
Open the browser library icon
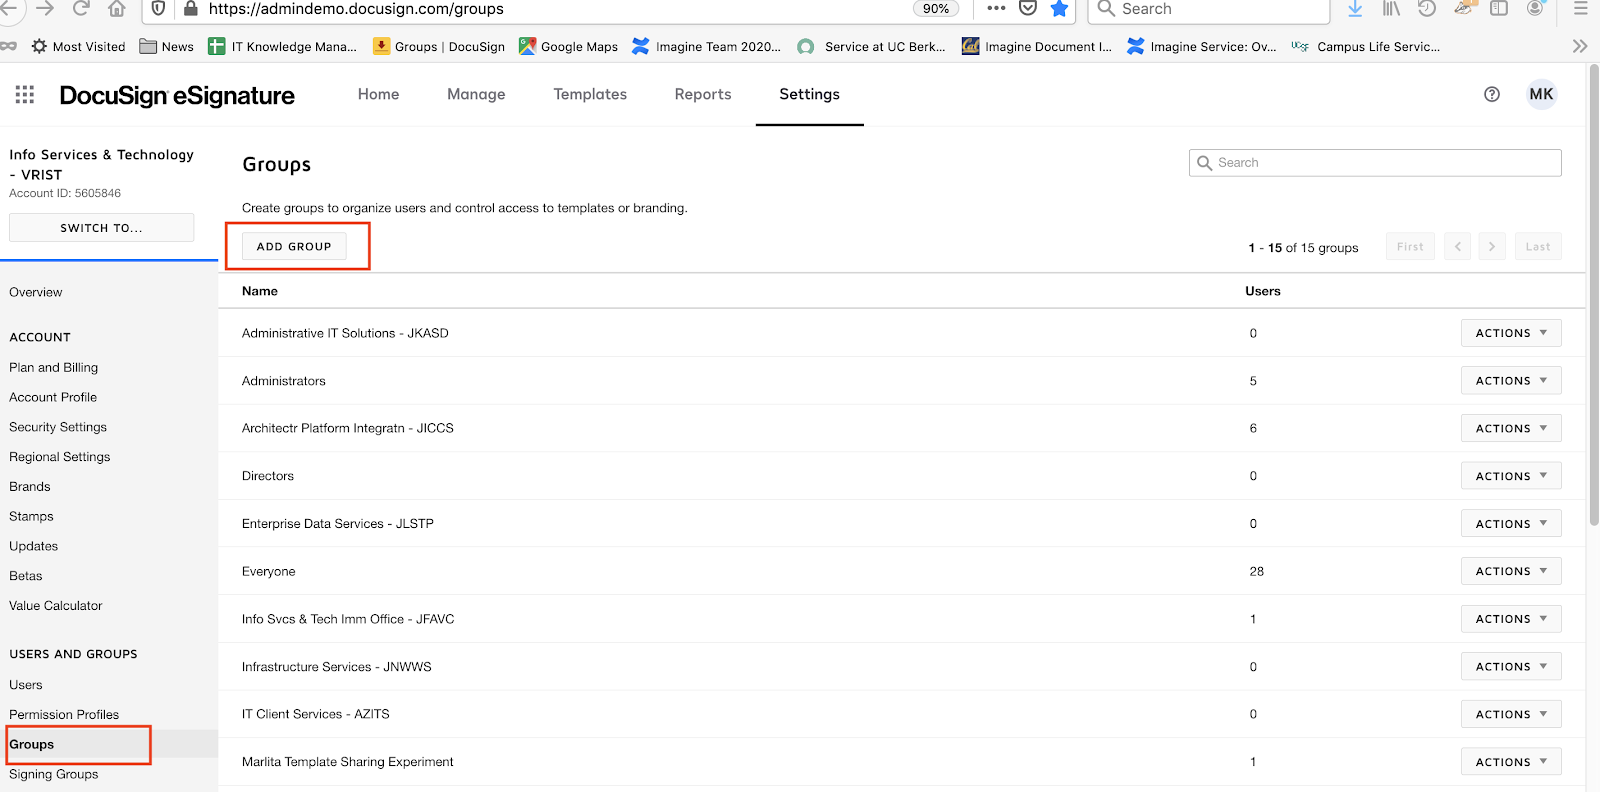pyautogui.click(x=1391, y=9)
